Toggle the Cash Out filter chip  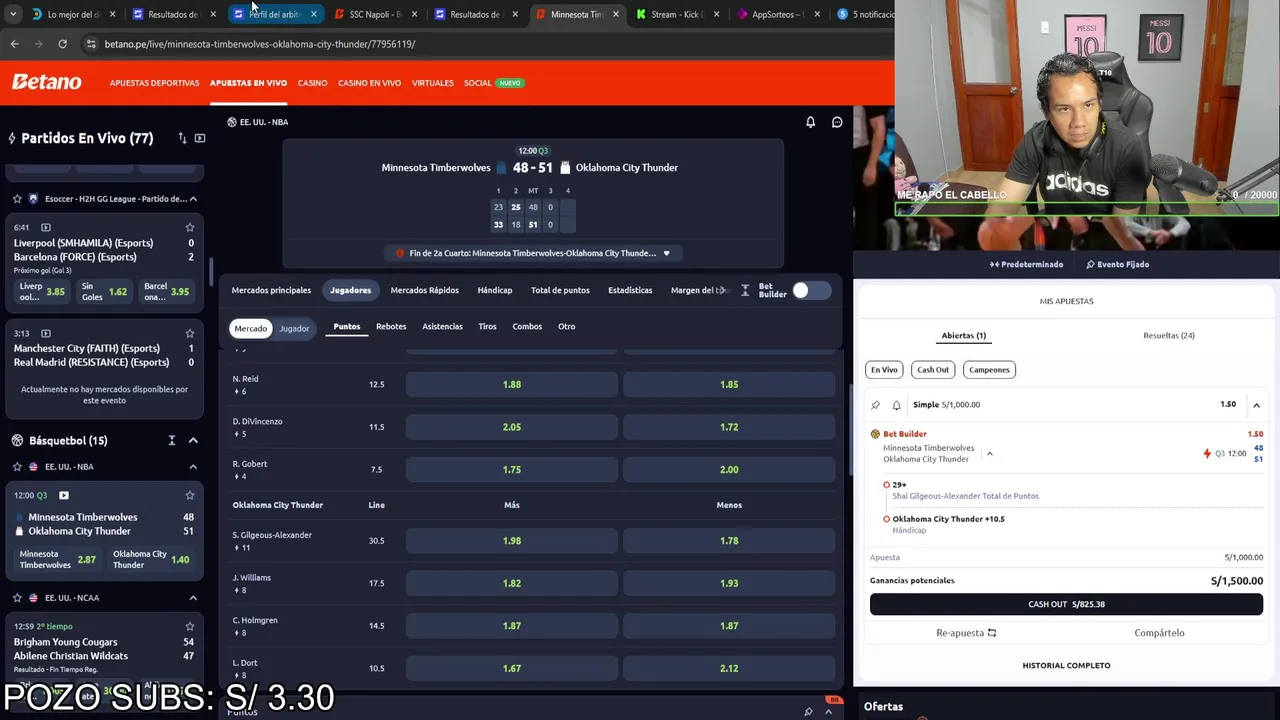pos(933,370)
